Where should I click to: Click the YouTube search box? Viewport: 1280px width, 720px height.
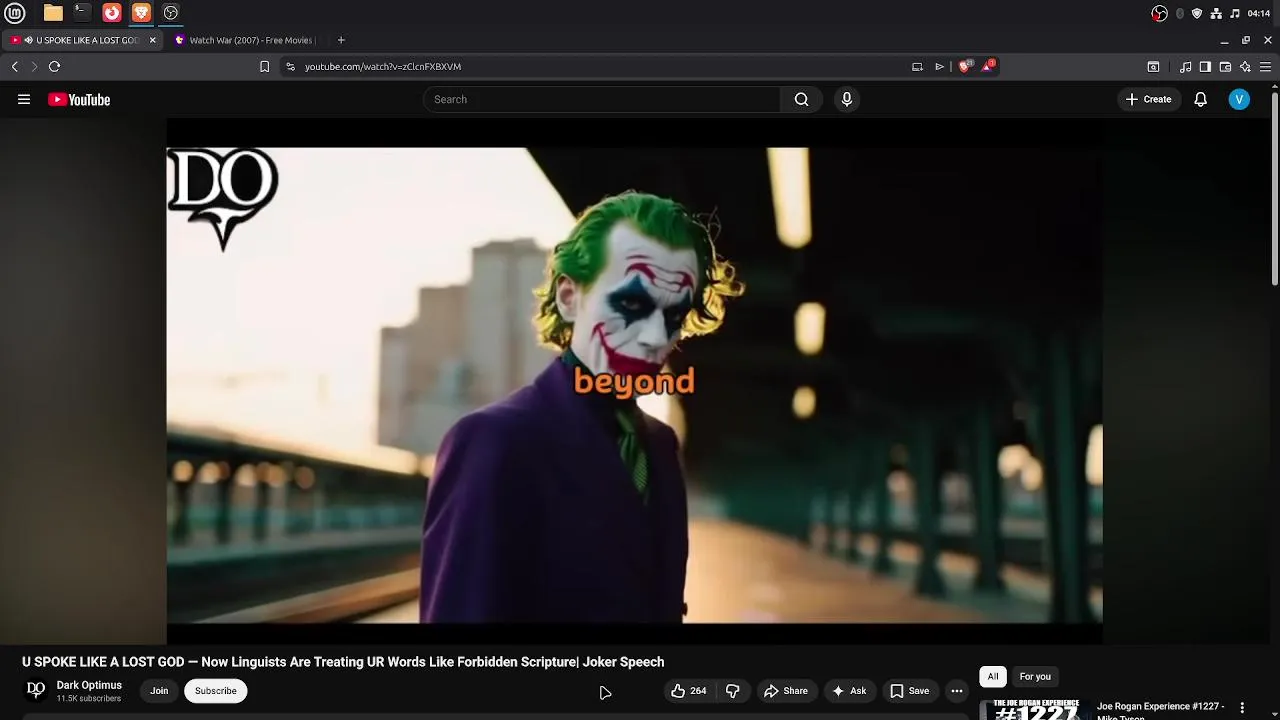coord(602,99)
